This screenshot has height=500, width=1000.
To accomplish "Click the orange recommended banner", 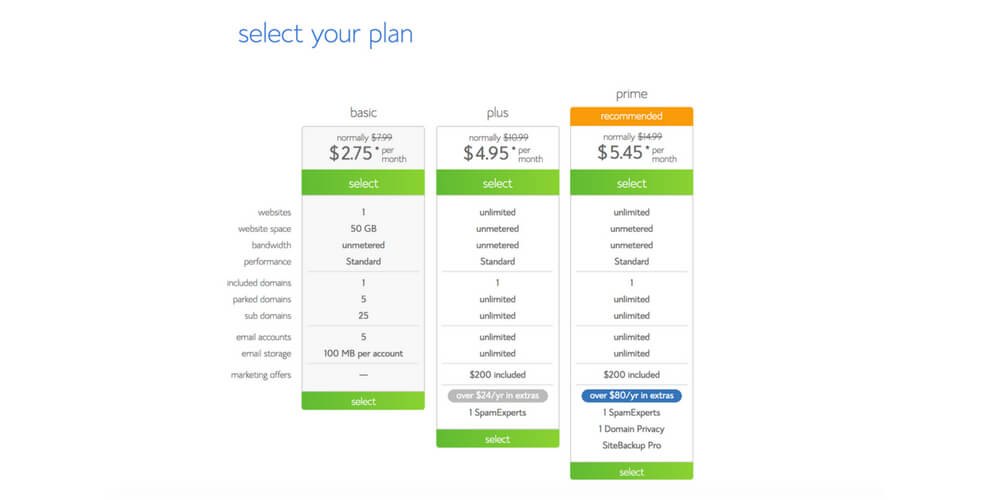I will [x=631, y=116].
